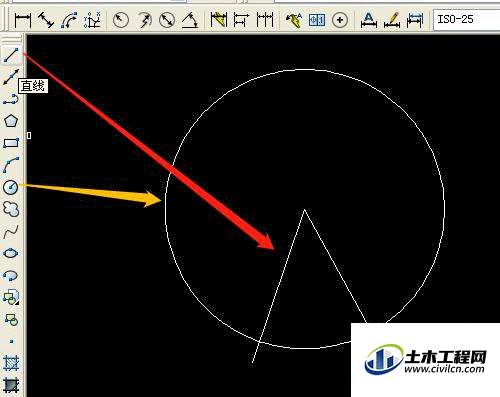Open the Dimension Edit tool
Viewport: 500px width, 397px height.
click(369, 20)
